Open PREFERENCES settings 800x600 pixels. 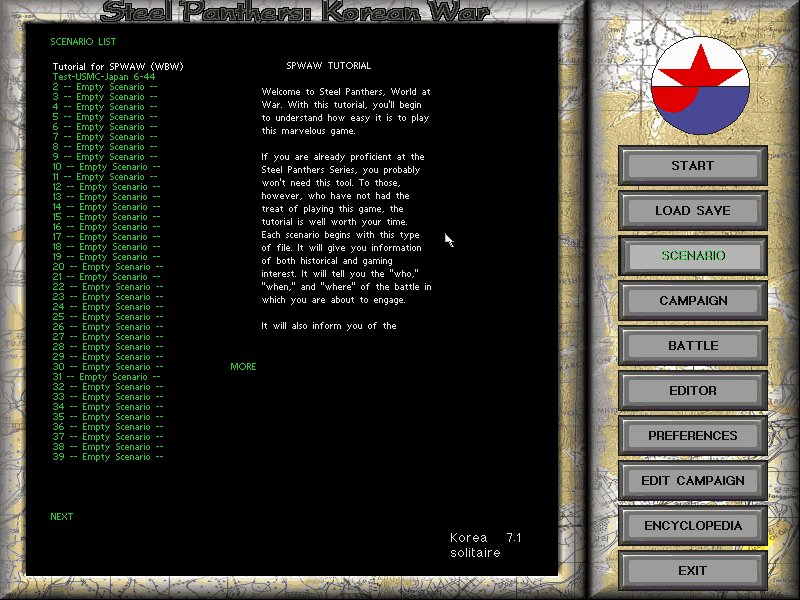693,435
